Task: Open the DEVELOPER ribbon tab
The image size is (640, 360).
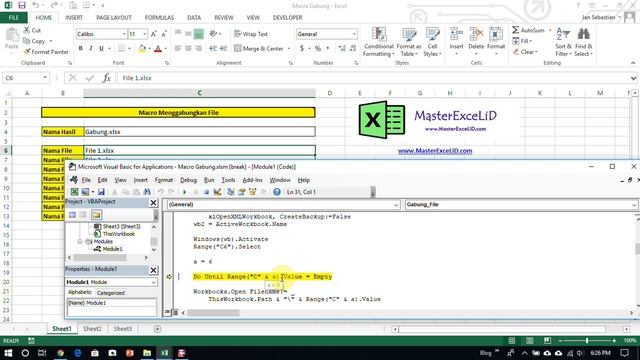Action: (x=287, y=18)
